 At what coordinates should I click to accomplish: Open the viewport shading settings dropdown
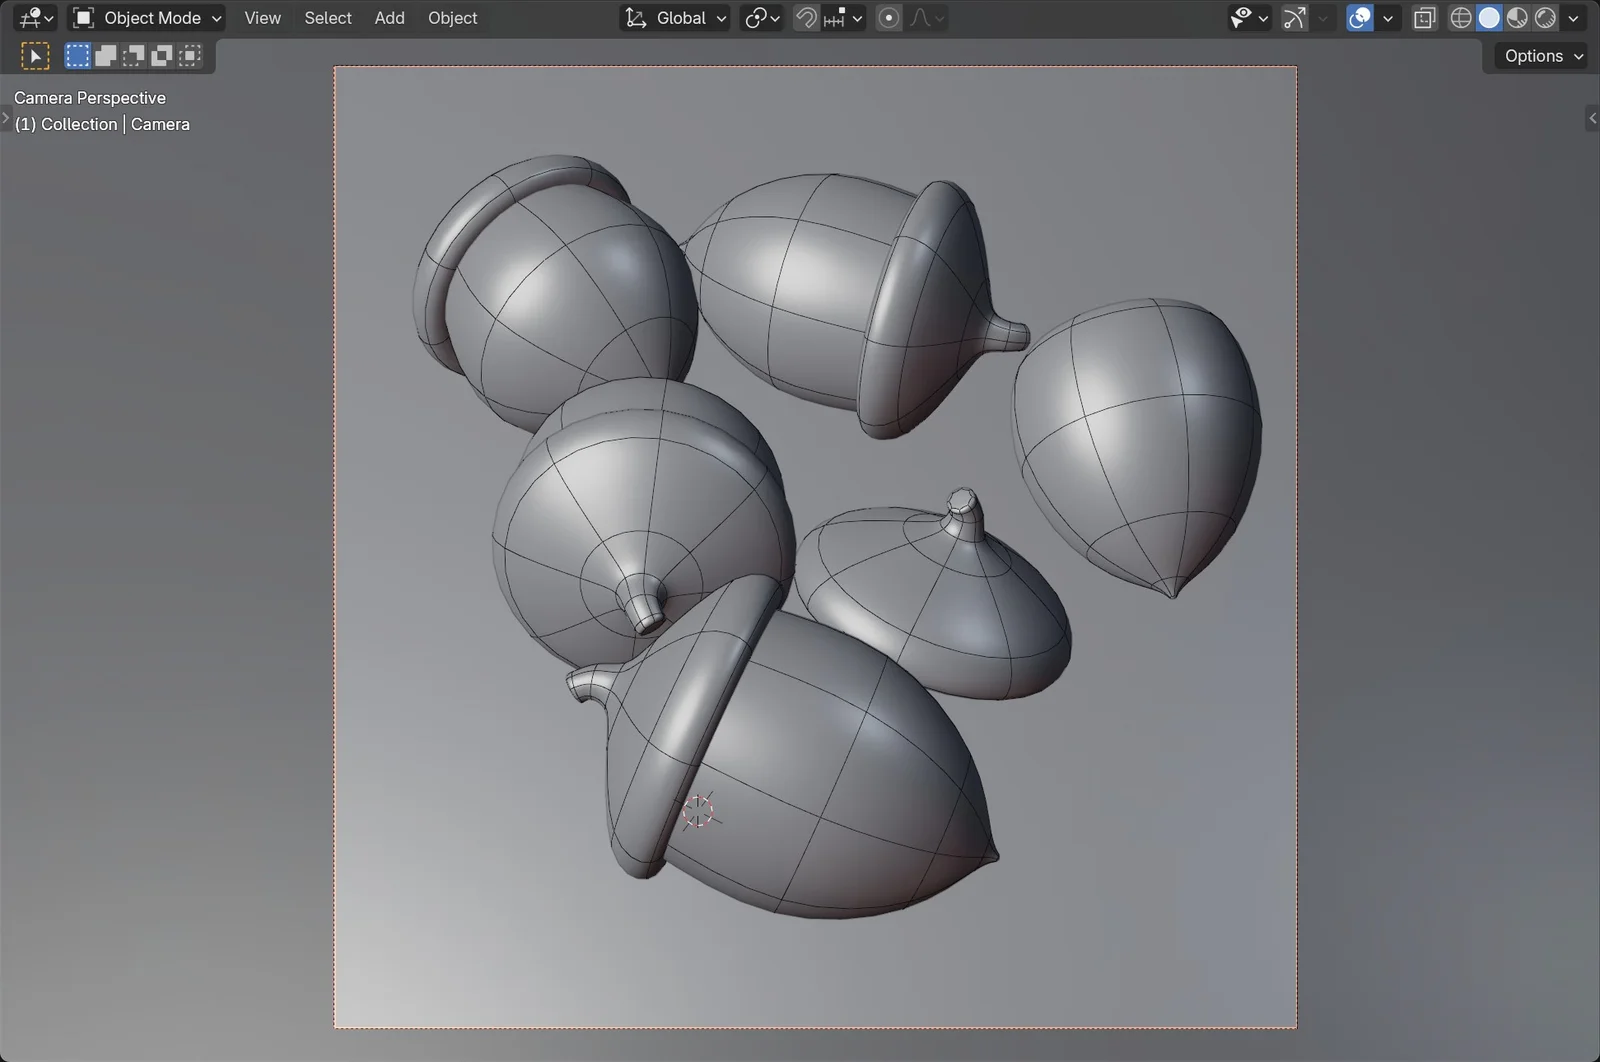(x=1575, y=17)
